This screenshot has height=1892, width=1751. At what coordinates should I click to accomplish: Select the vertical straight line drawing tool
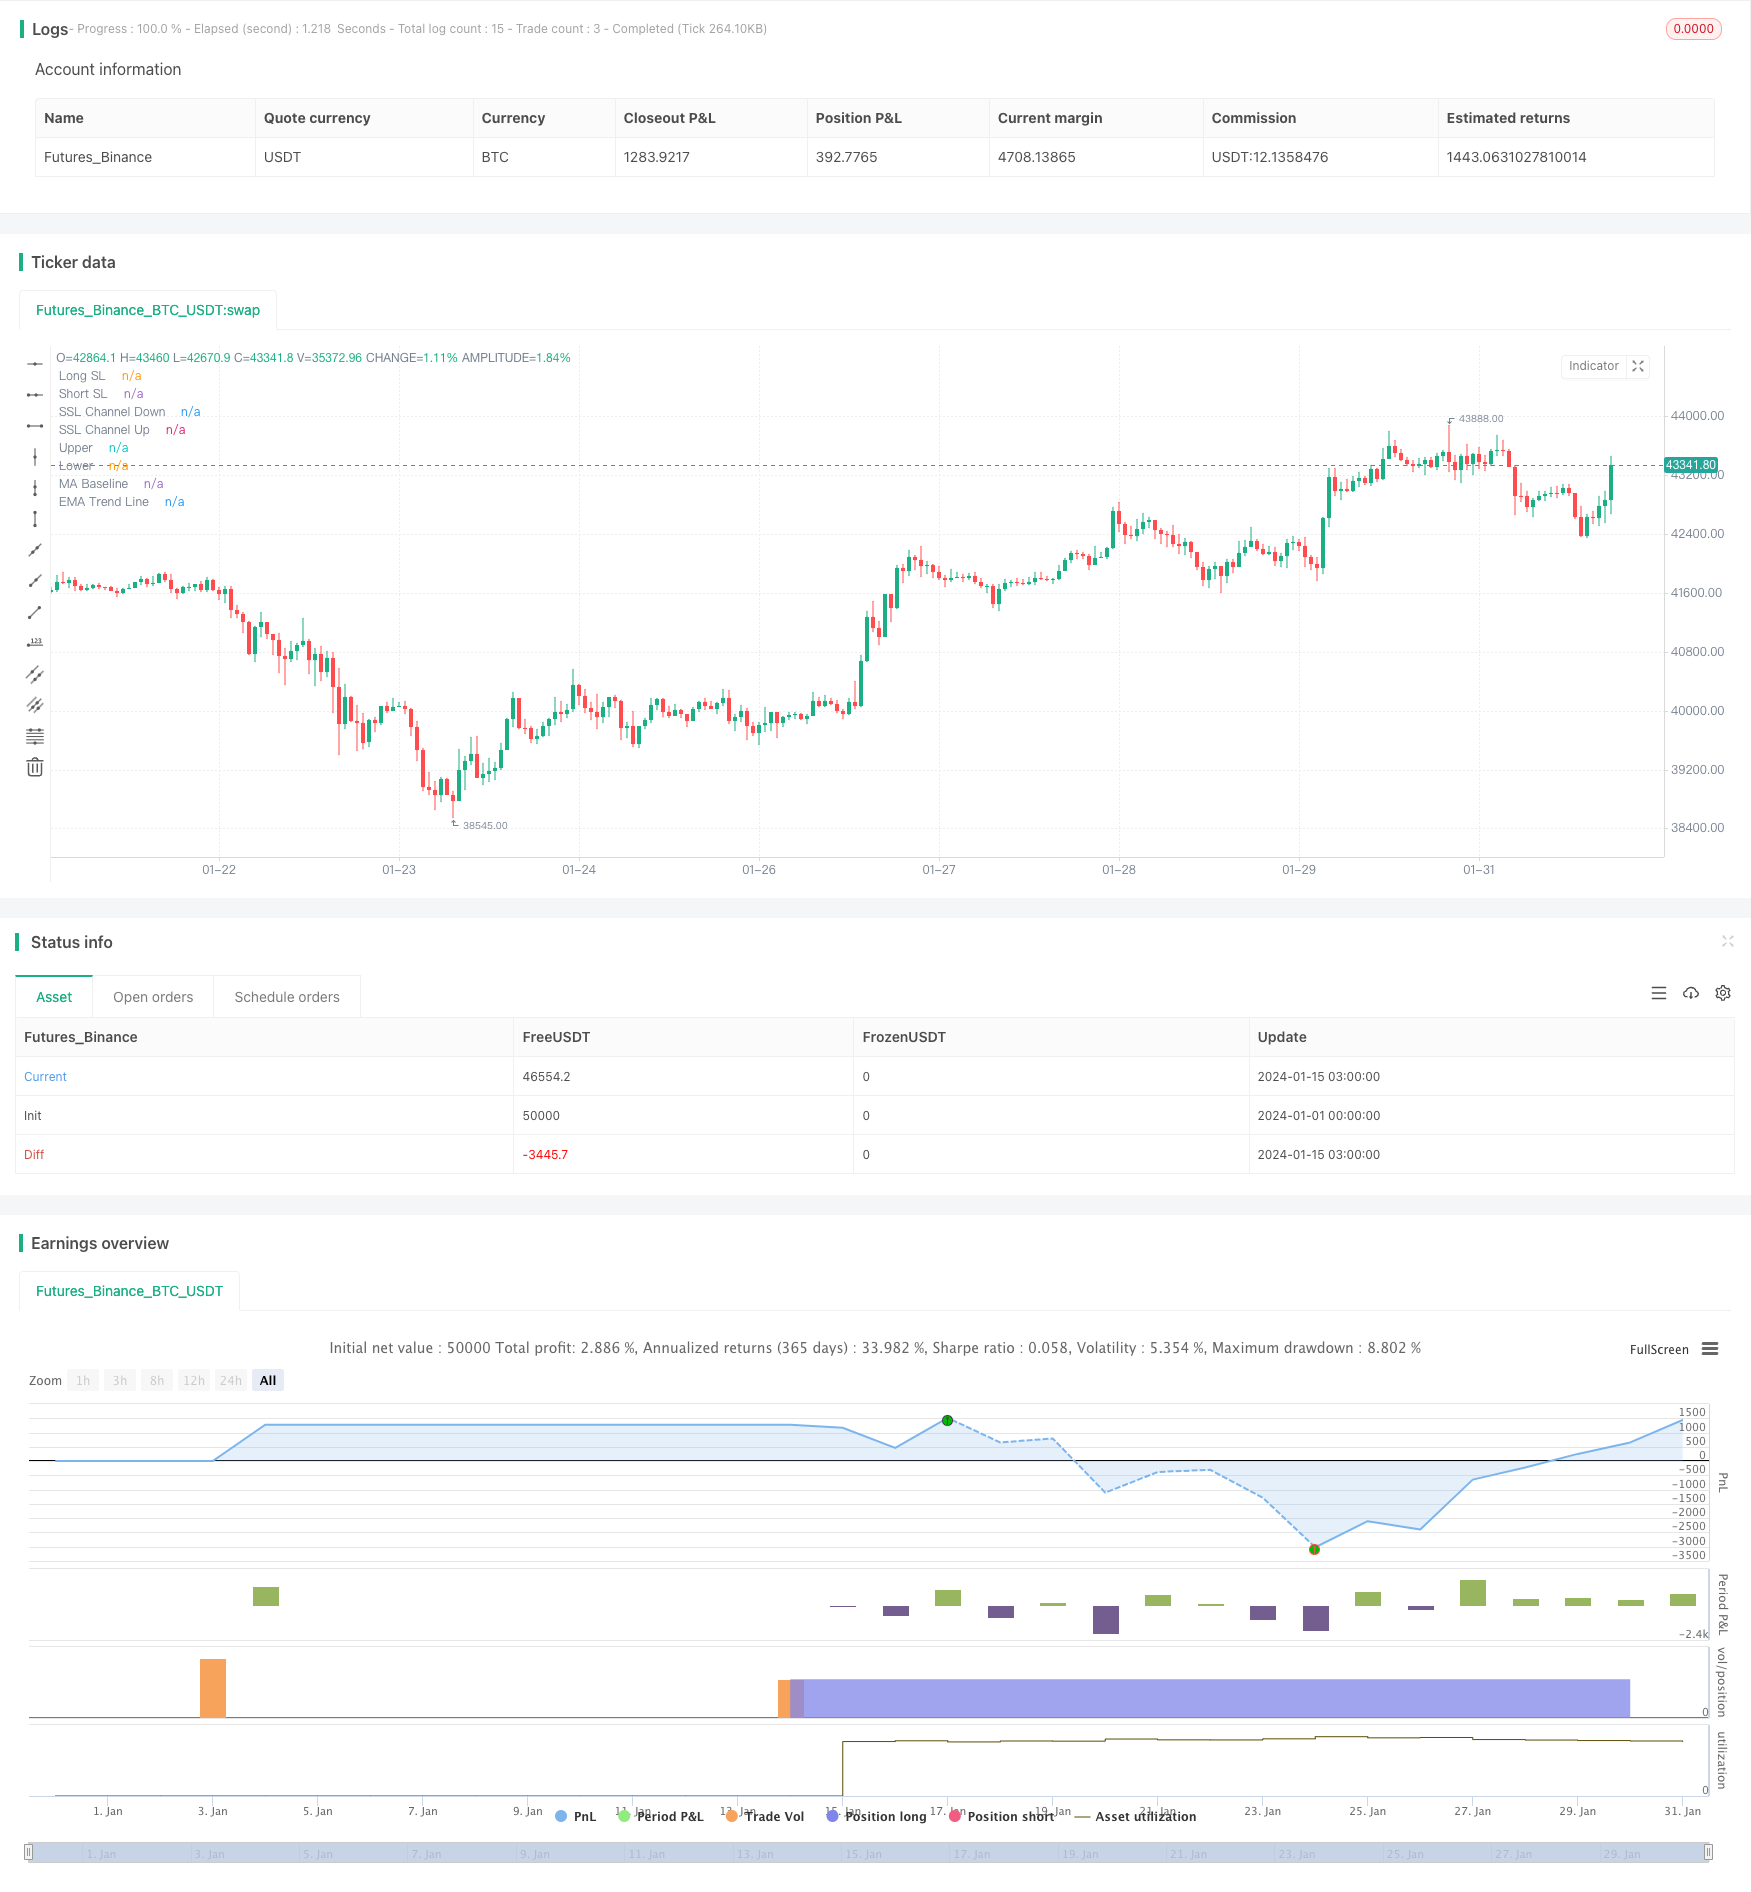[35, 457]
